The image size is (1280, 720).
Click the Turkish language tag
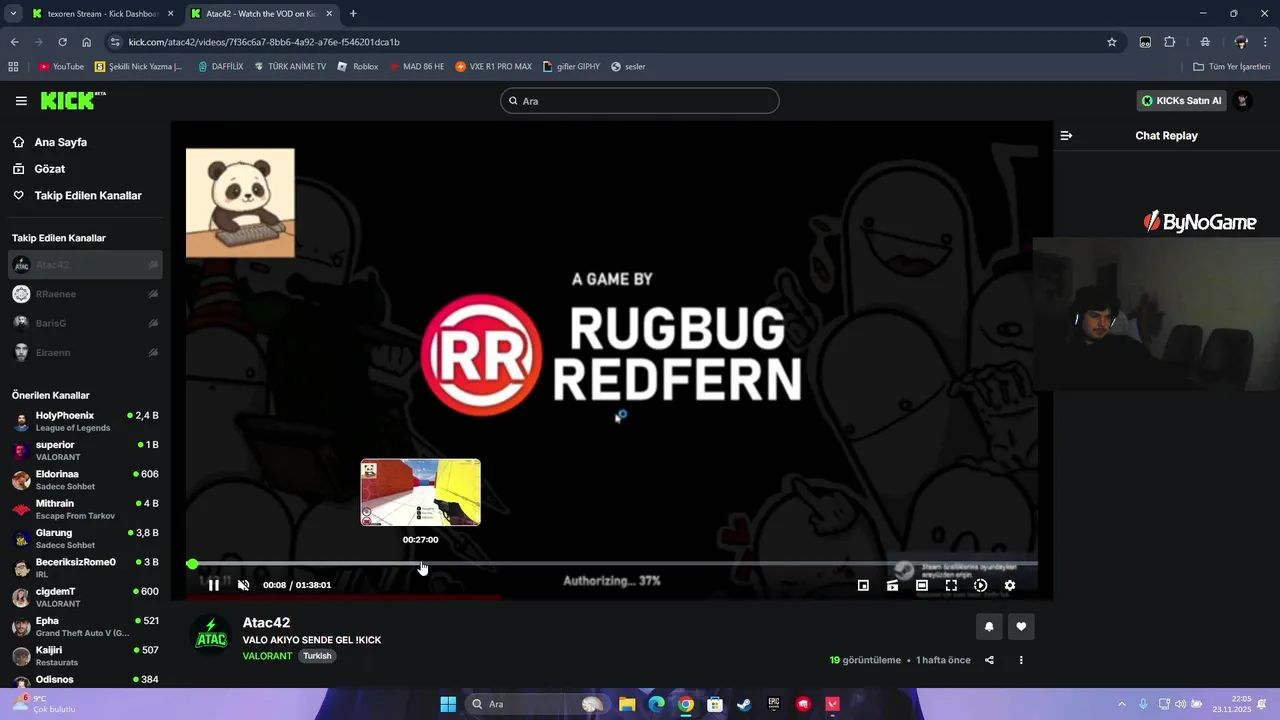(x=317, y=656)
